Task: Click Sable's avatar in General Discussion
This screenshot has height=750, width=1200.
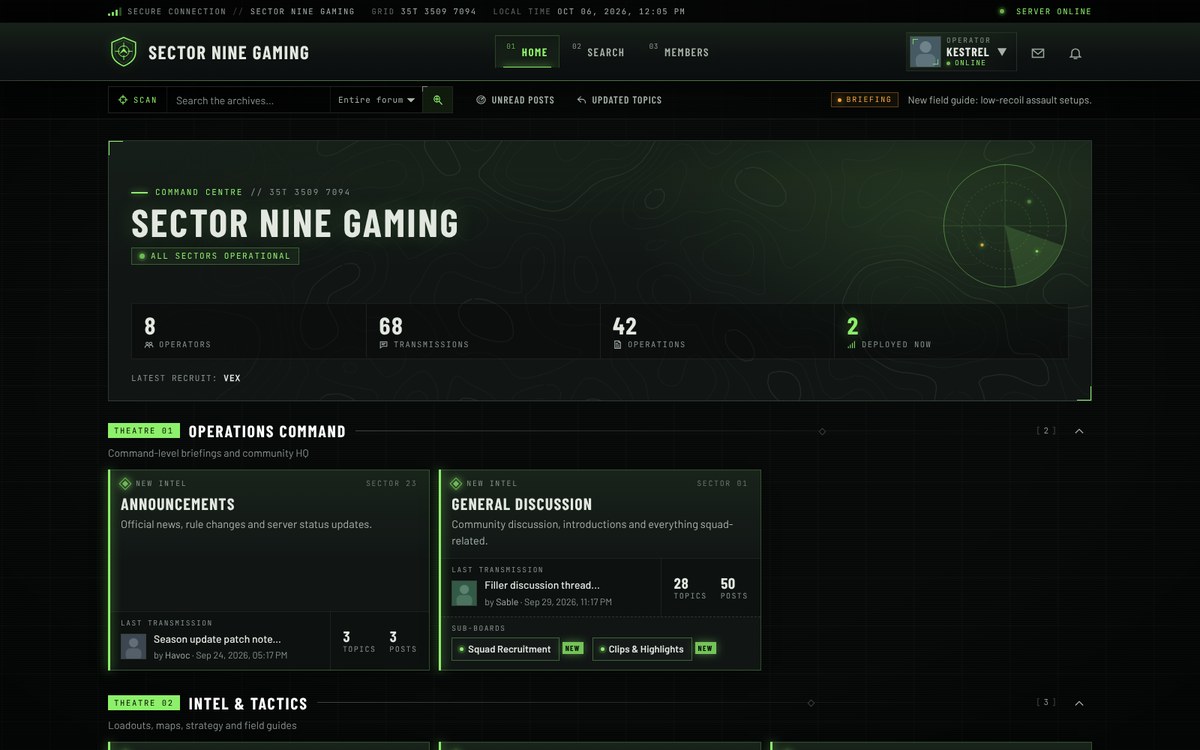Action: [x=464, y=593]
